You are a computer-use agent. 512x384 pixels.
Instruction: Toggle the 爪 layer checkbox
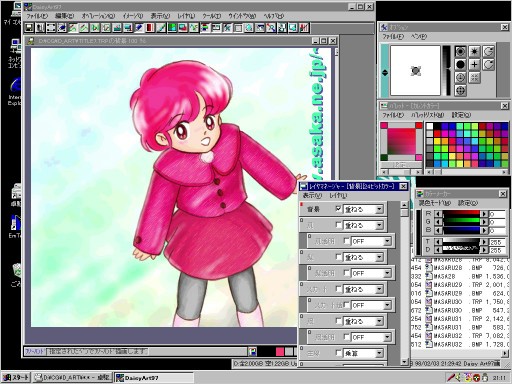338,225
